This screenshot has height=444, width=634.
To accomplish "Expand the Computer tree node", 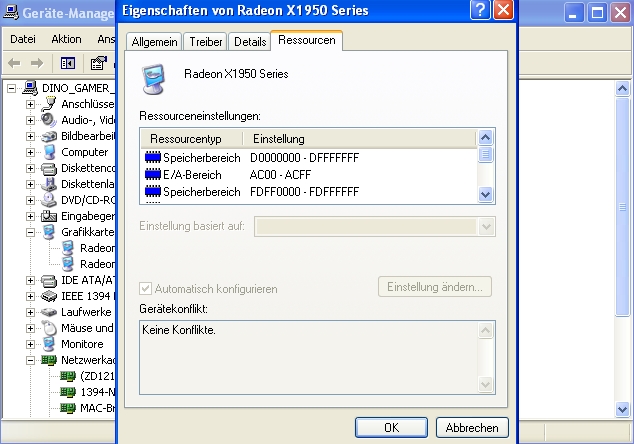I will (x=30, y=152).
